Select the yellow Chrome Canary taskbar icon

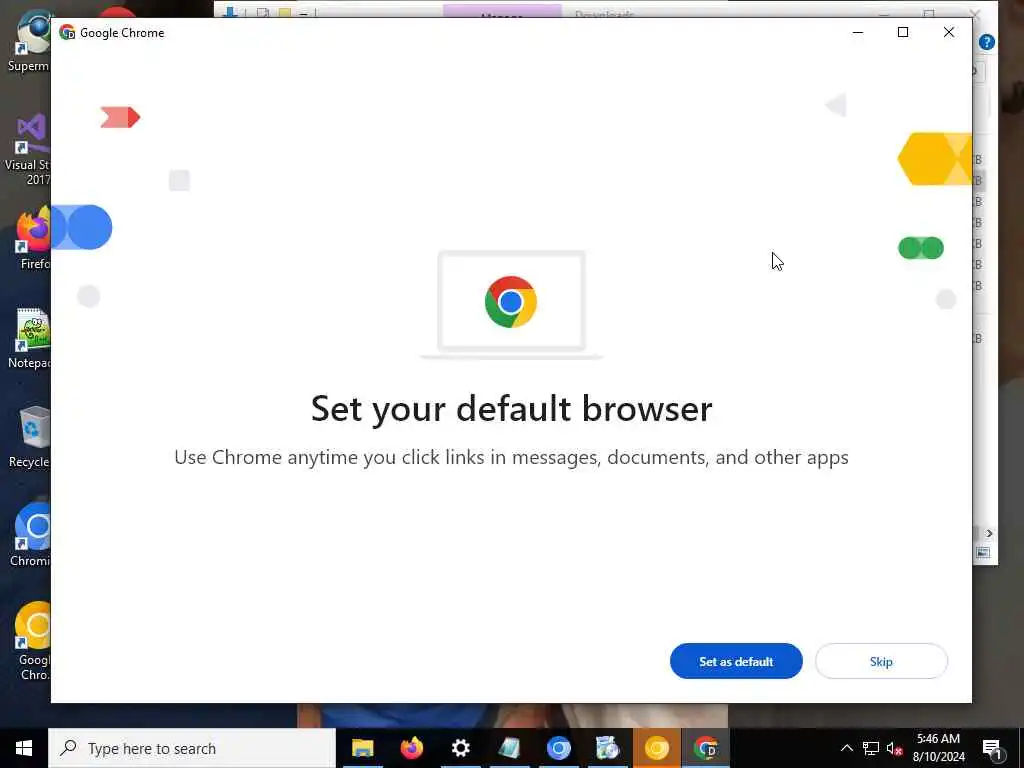pyautogui.click(x=656, y=748)
